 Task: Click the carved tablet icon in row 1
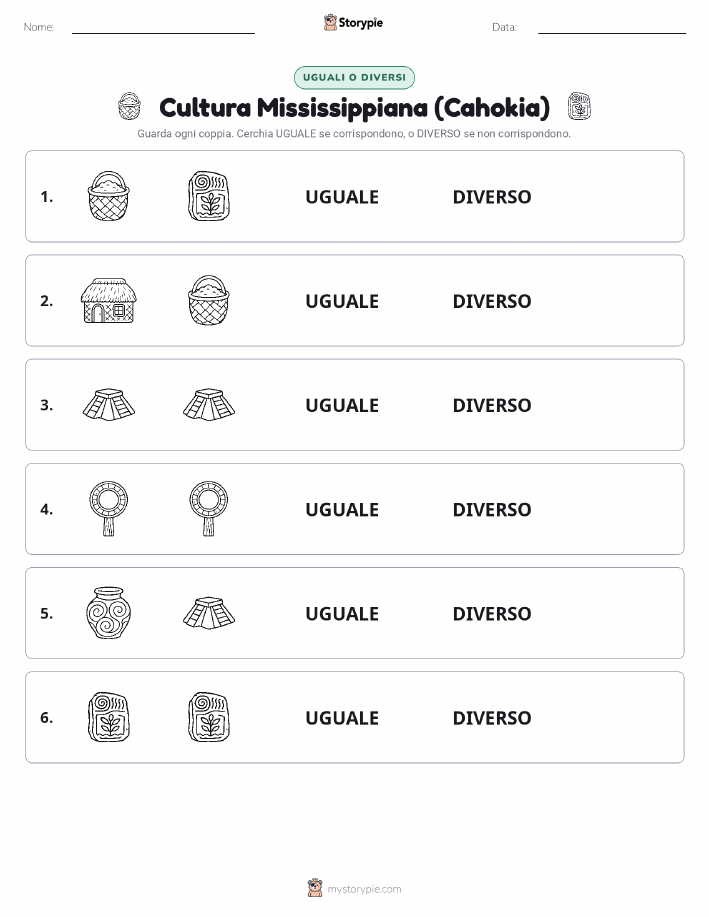pos(209,196)
